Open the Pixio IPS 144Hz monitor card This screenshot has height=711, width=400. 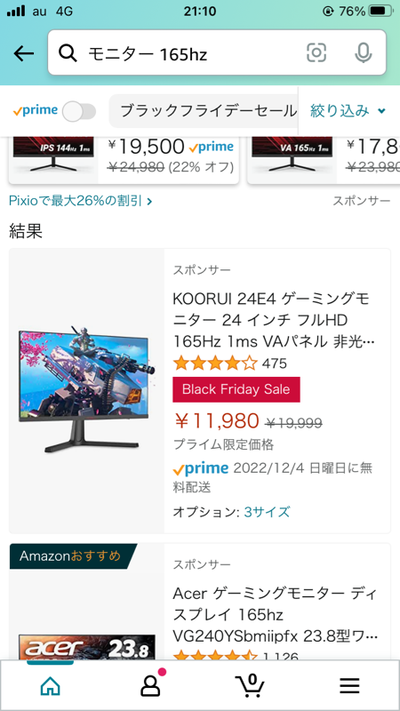pos(124,160)
